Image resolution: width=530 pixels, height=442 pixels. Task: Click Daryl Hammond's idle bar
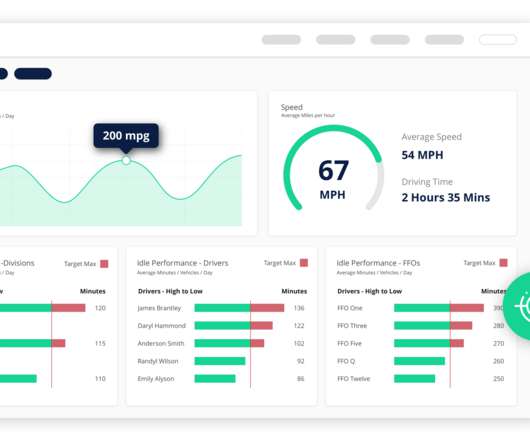(234, 325)
